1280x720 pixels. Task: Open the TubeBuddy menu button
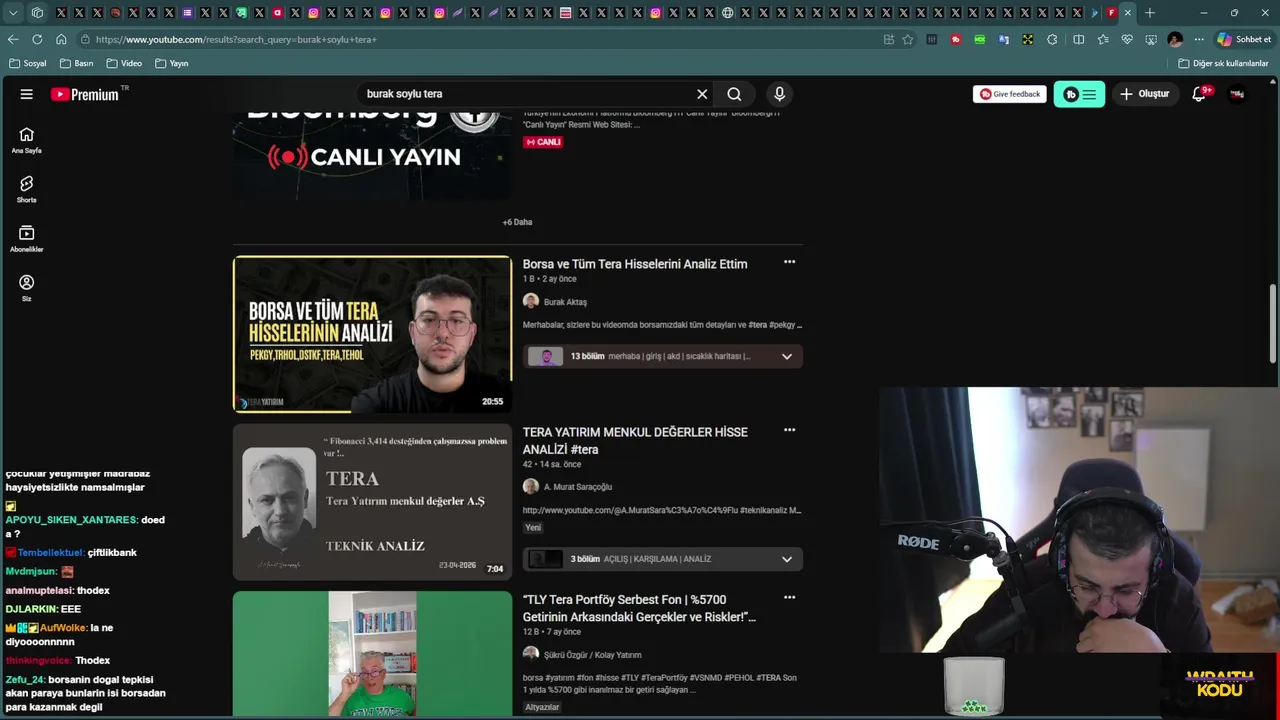1079,94
